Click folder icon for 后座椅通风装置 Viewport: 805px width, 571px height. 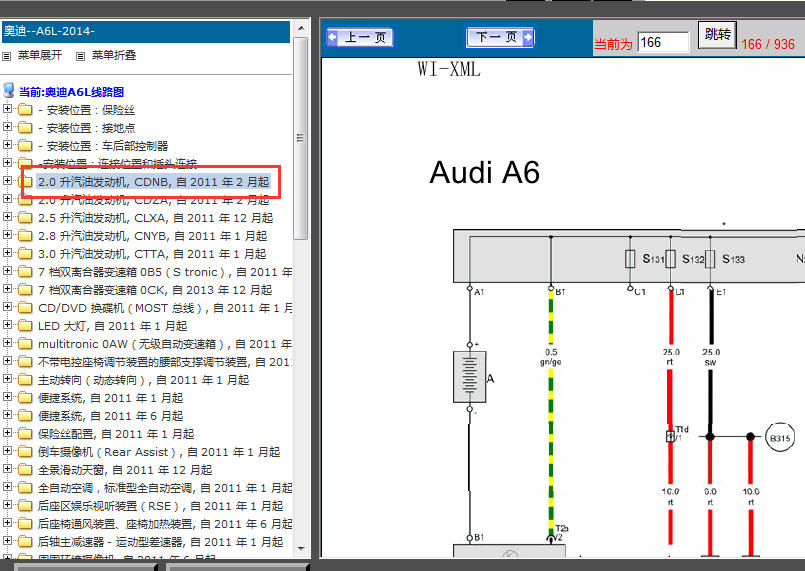coord(25,523)
